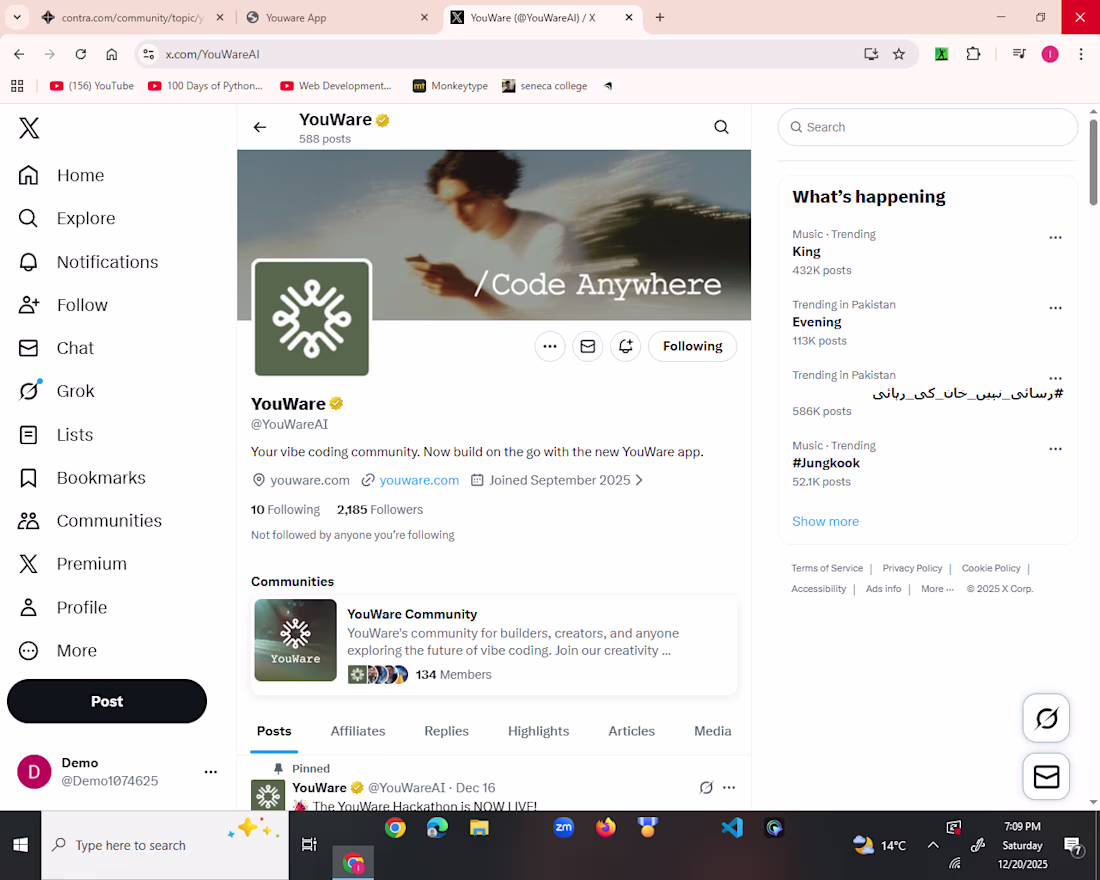The image size is (1100, 880).
Task: Search YouWare's posts with the magnifier icon
Action: [x=721, y=127]
